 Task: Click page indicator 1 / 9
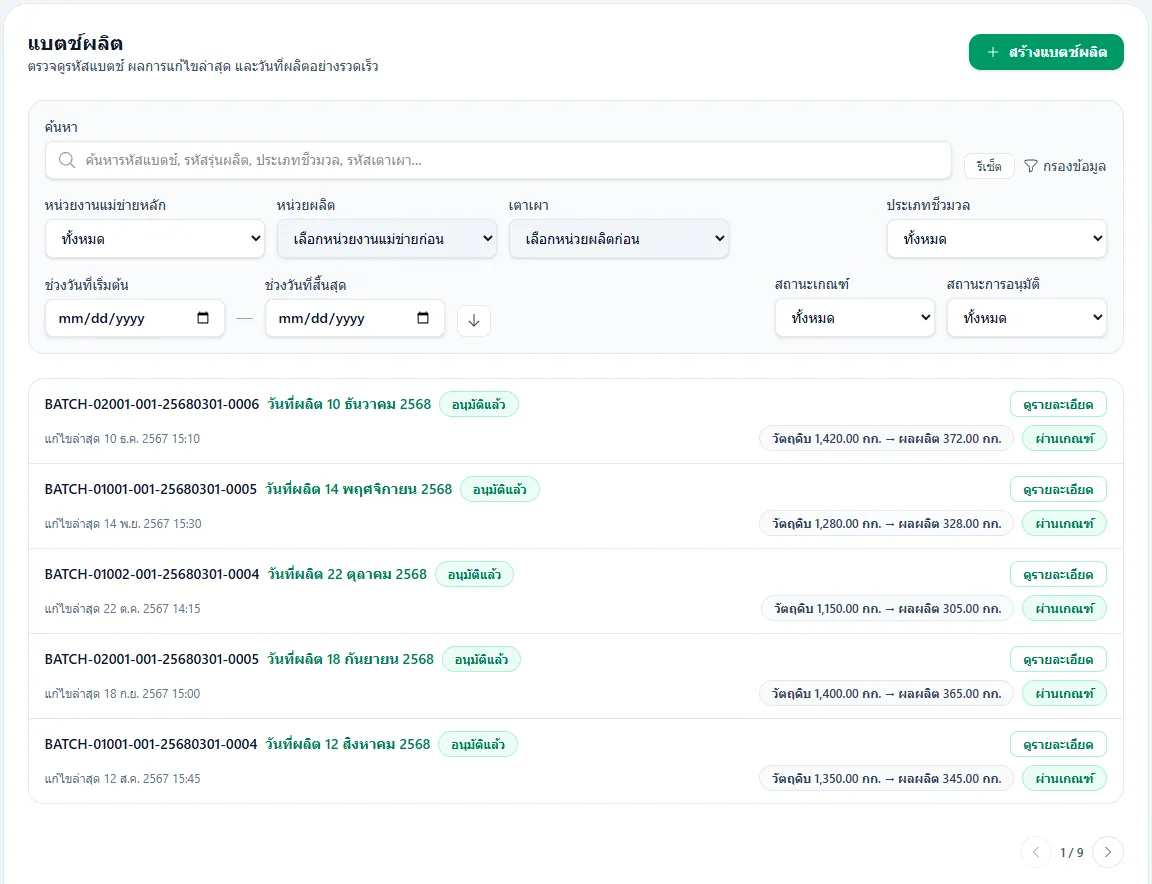(1071, 852)
